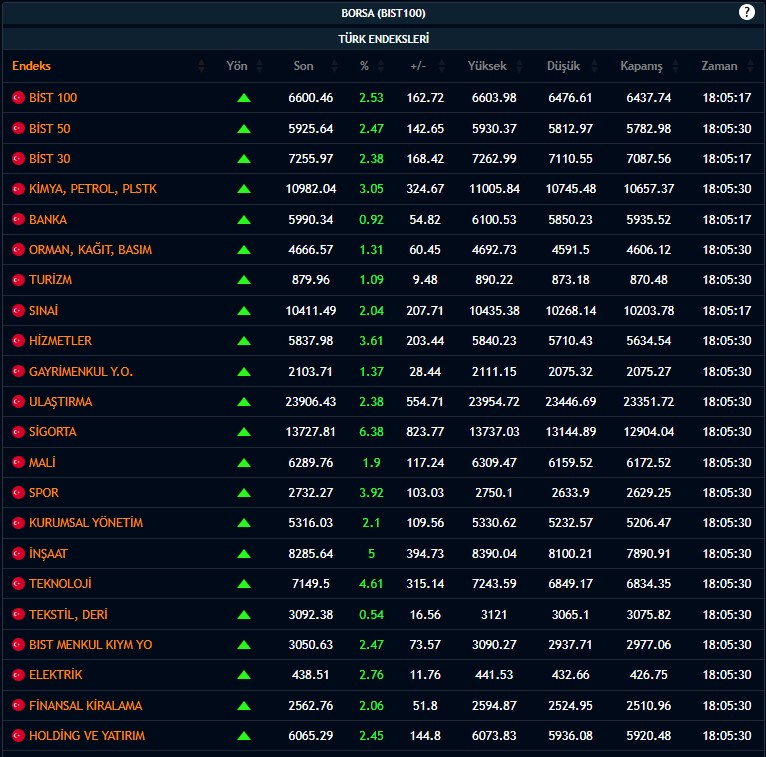Click the green up arrow in HOLDİNG VE YATIRIM row

pyautogui.click(x=244, y=736)
